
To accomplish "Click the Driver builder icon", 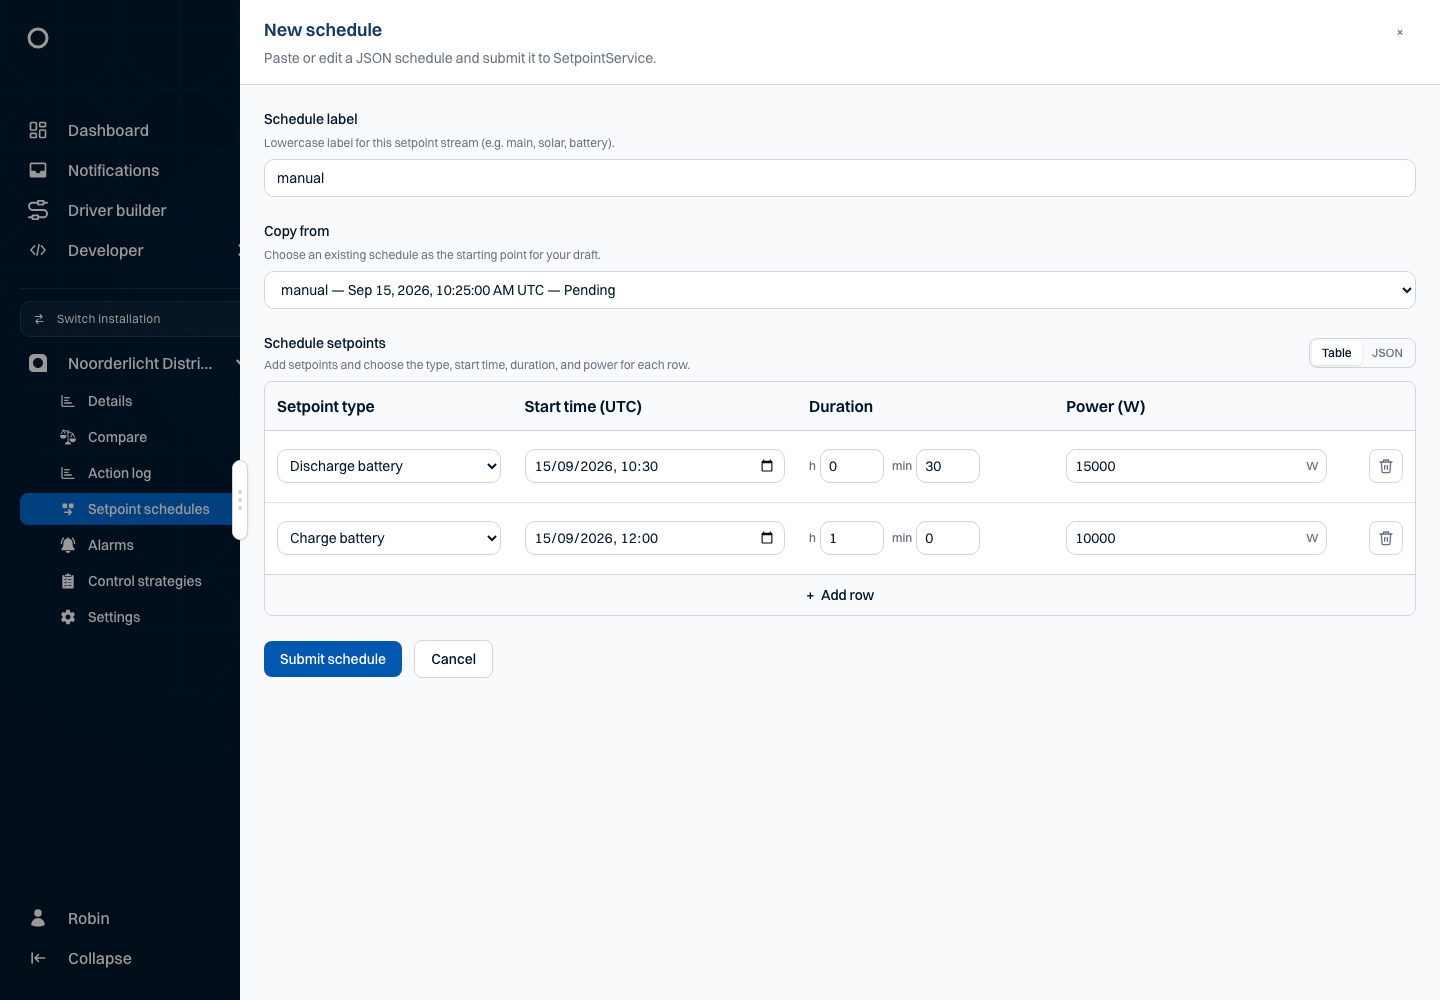I will (38, 210).
